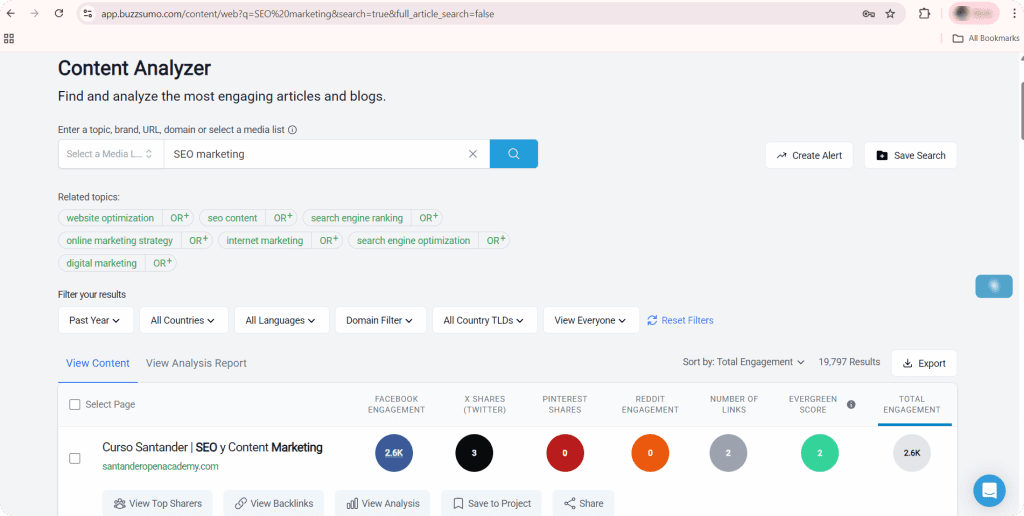Open Domain Filter dropdown
This screenshot has width=1024, height=516.
click(x=380, y=320)
